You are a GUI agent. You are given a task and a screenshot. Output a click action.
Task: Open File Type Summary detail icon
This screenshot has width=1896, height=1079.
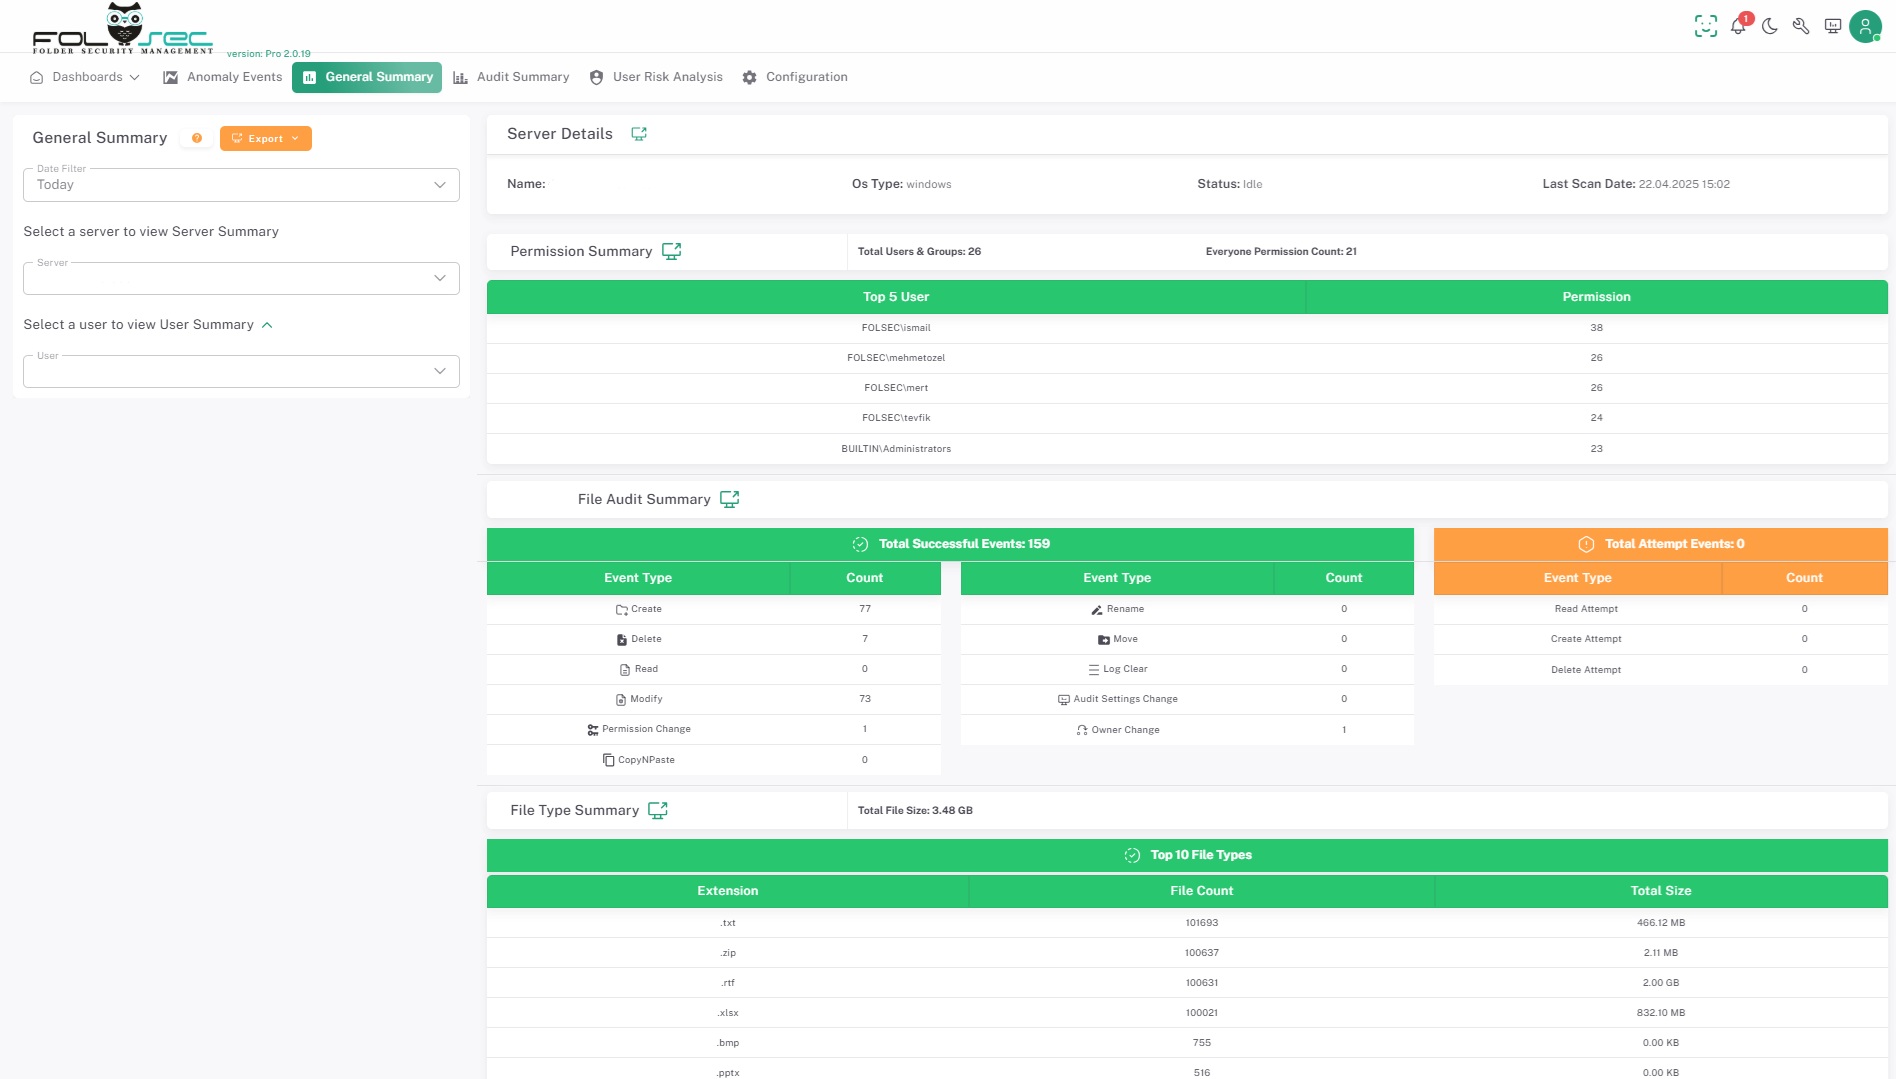(657, 810)
